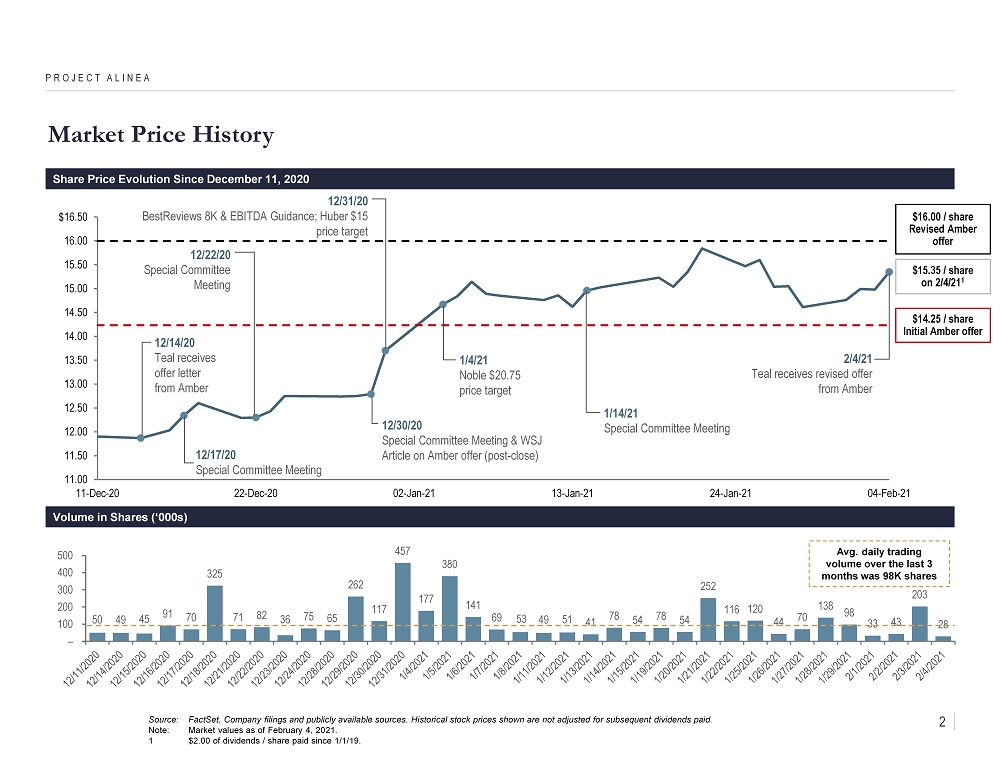The image size is (1000, 771).
Task: Click the tallest volume bar labeled 457
Action: tap(402, 602)
